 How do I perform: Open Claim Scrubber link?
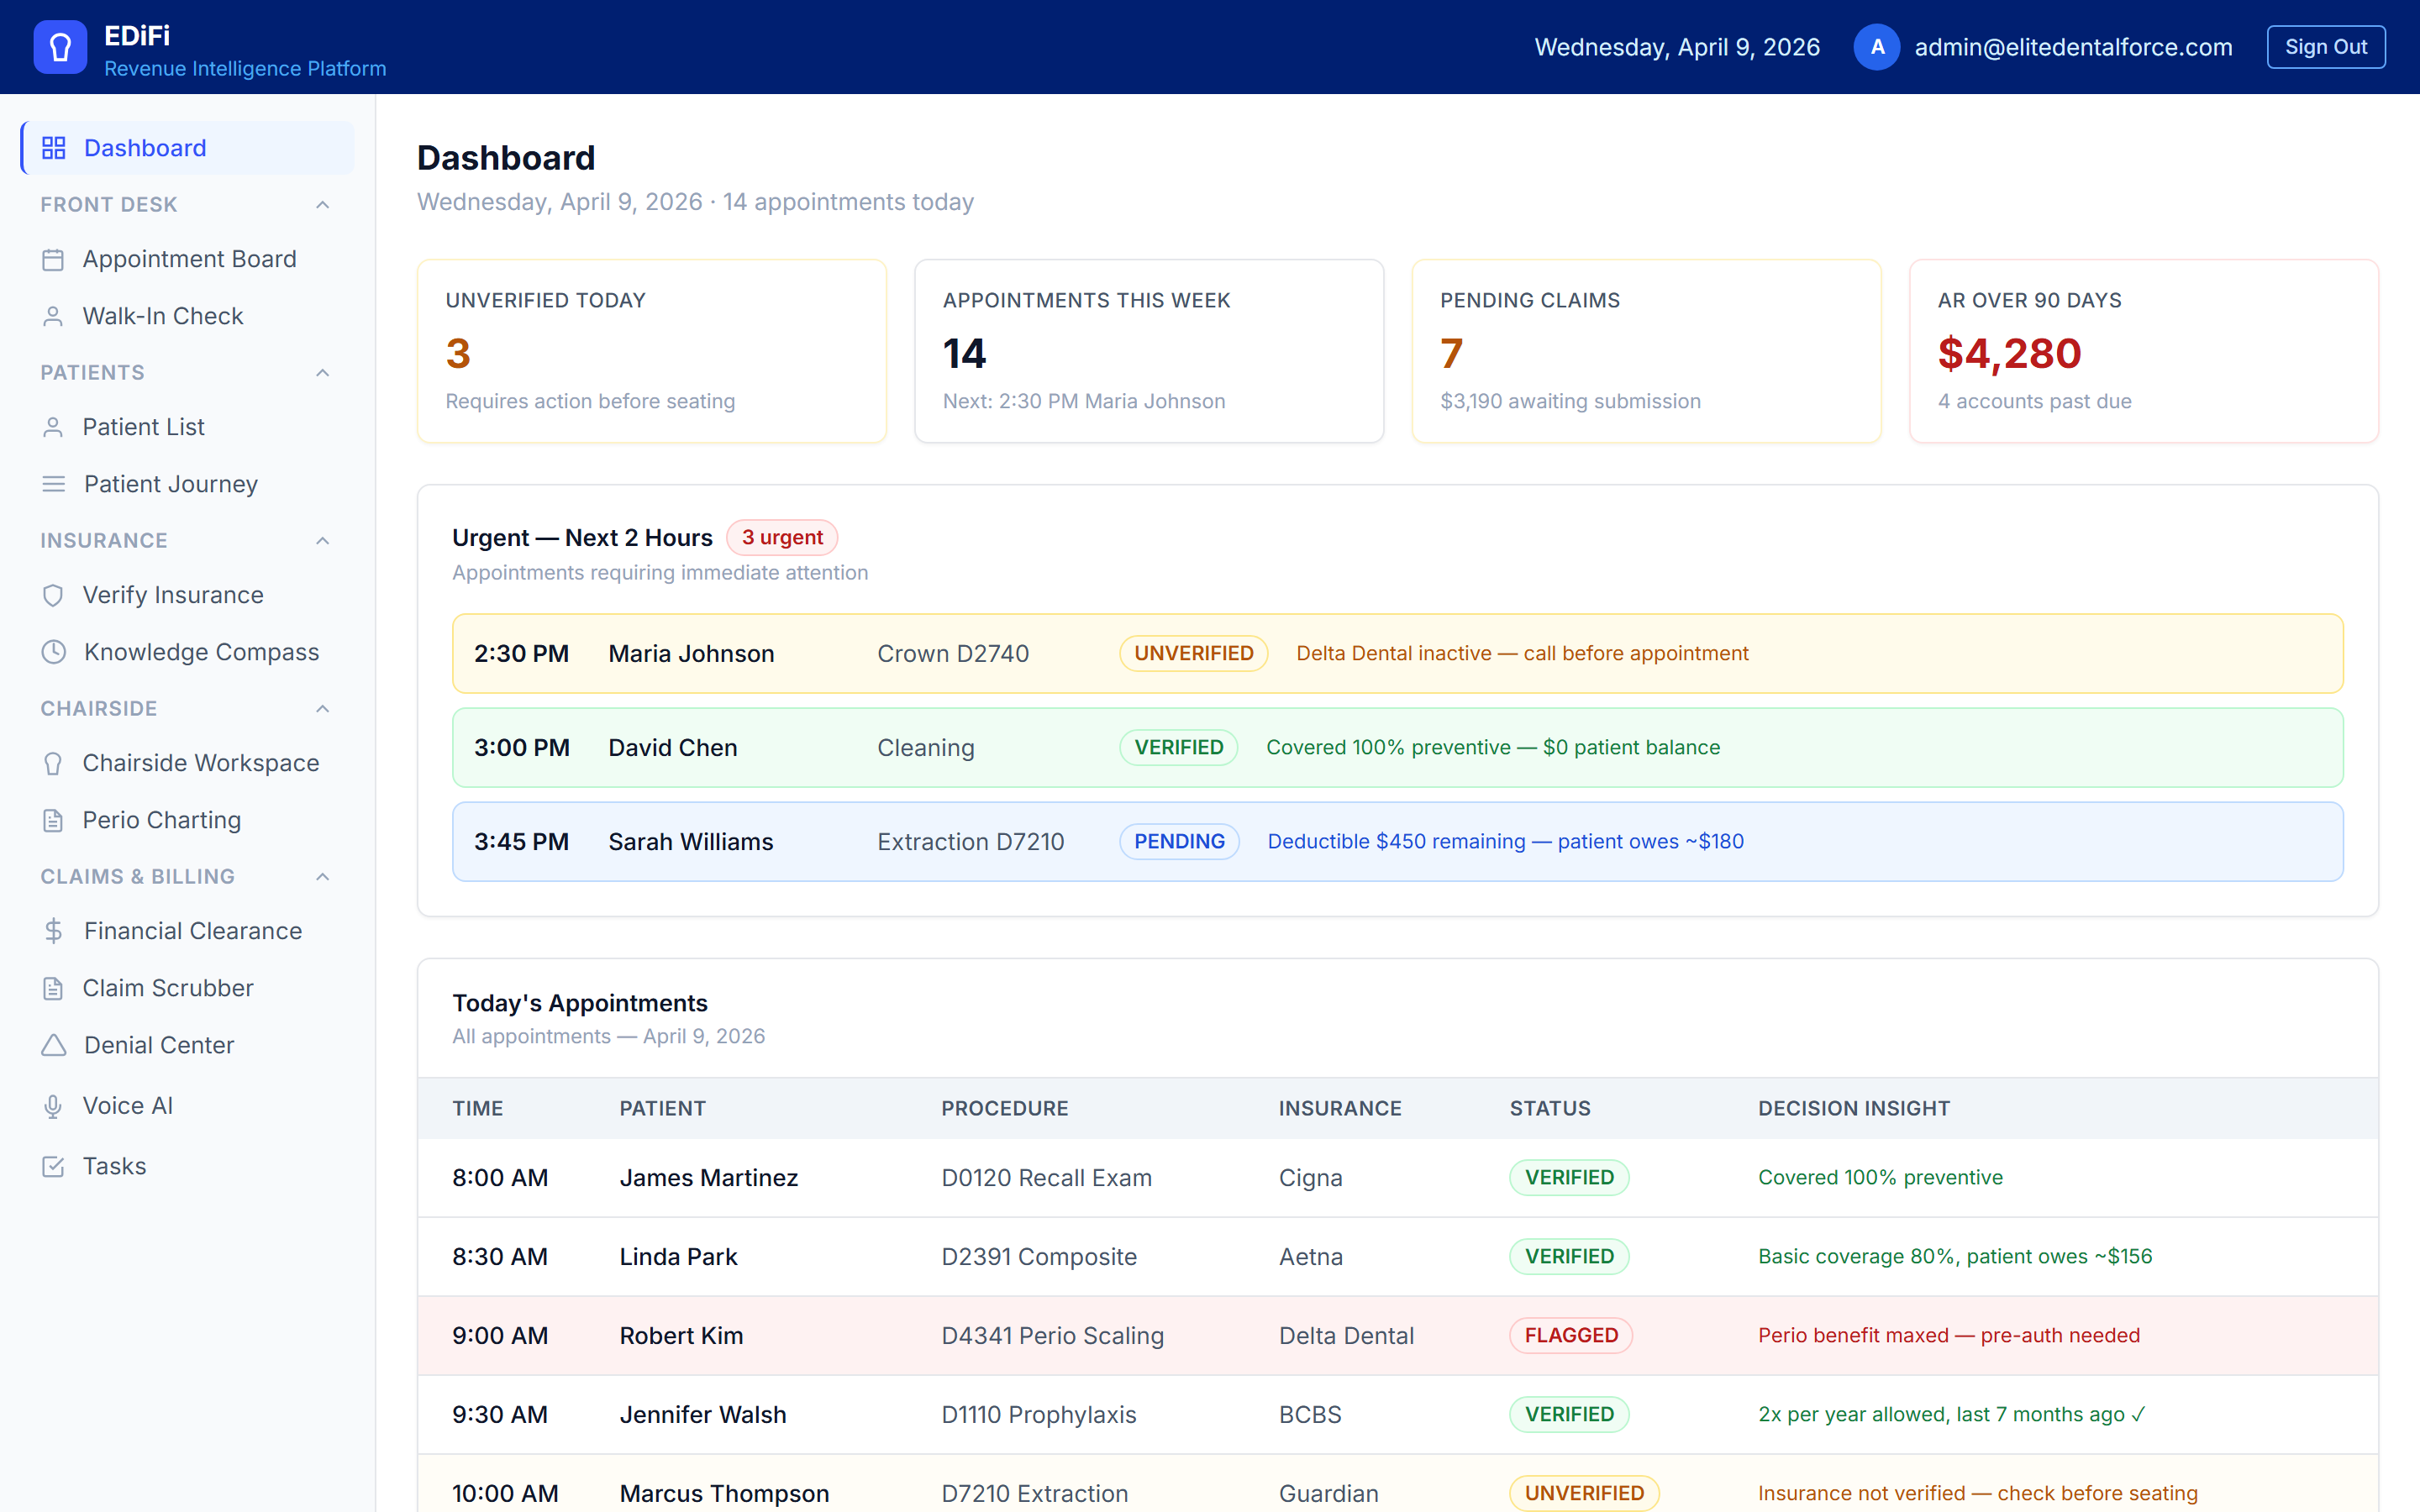[168, 987]
